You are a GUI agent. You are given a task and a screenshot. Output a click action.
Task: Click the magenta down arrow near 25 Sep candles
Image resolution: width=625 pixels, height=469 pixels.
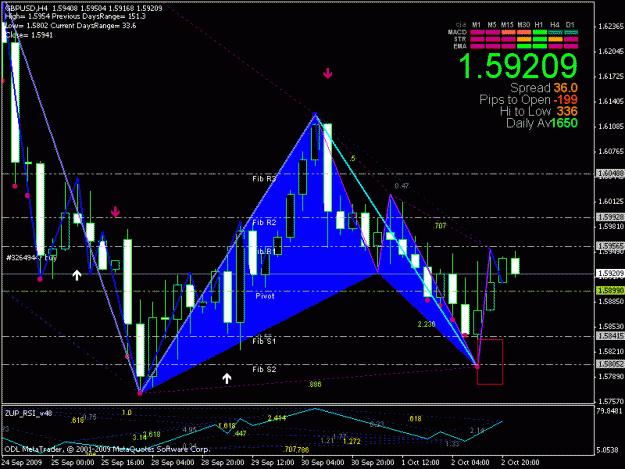click(x=115, y=212)
